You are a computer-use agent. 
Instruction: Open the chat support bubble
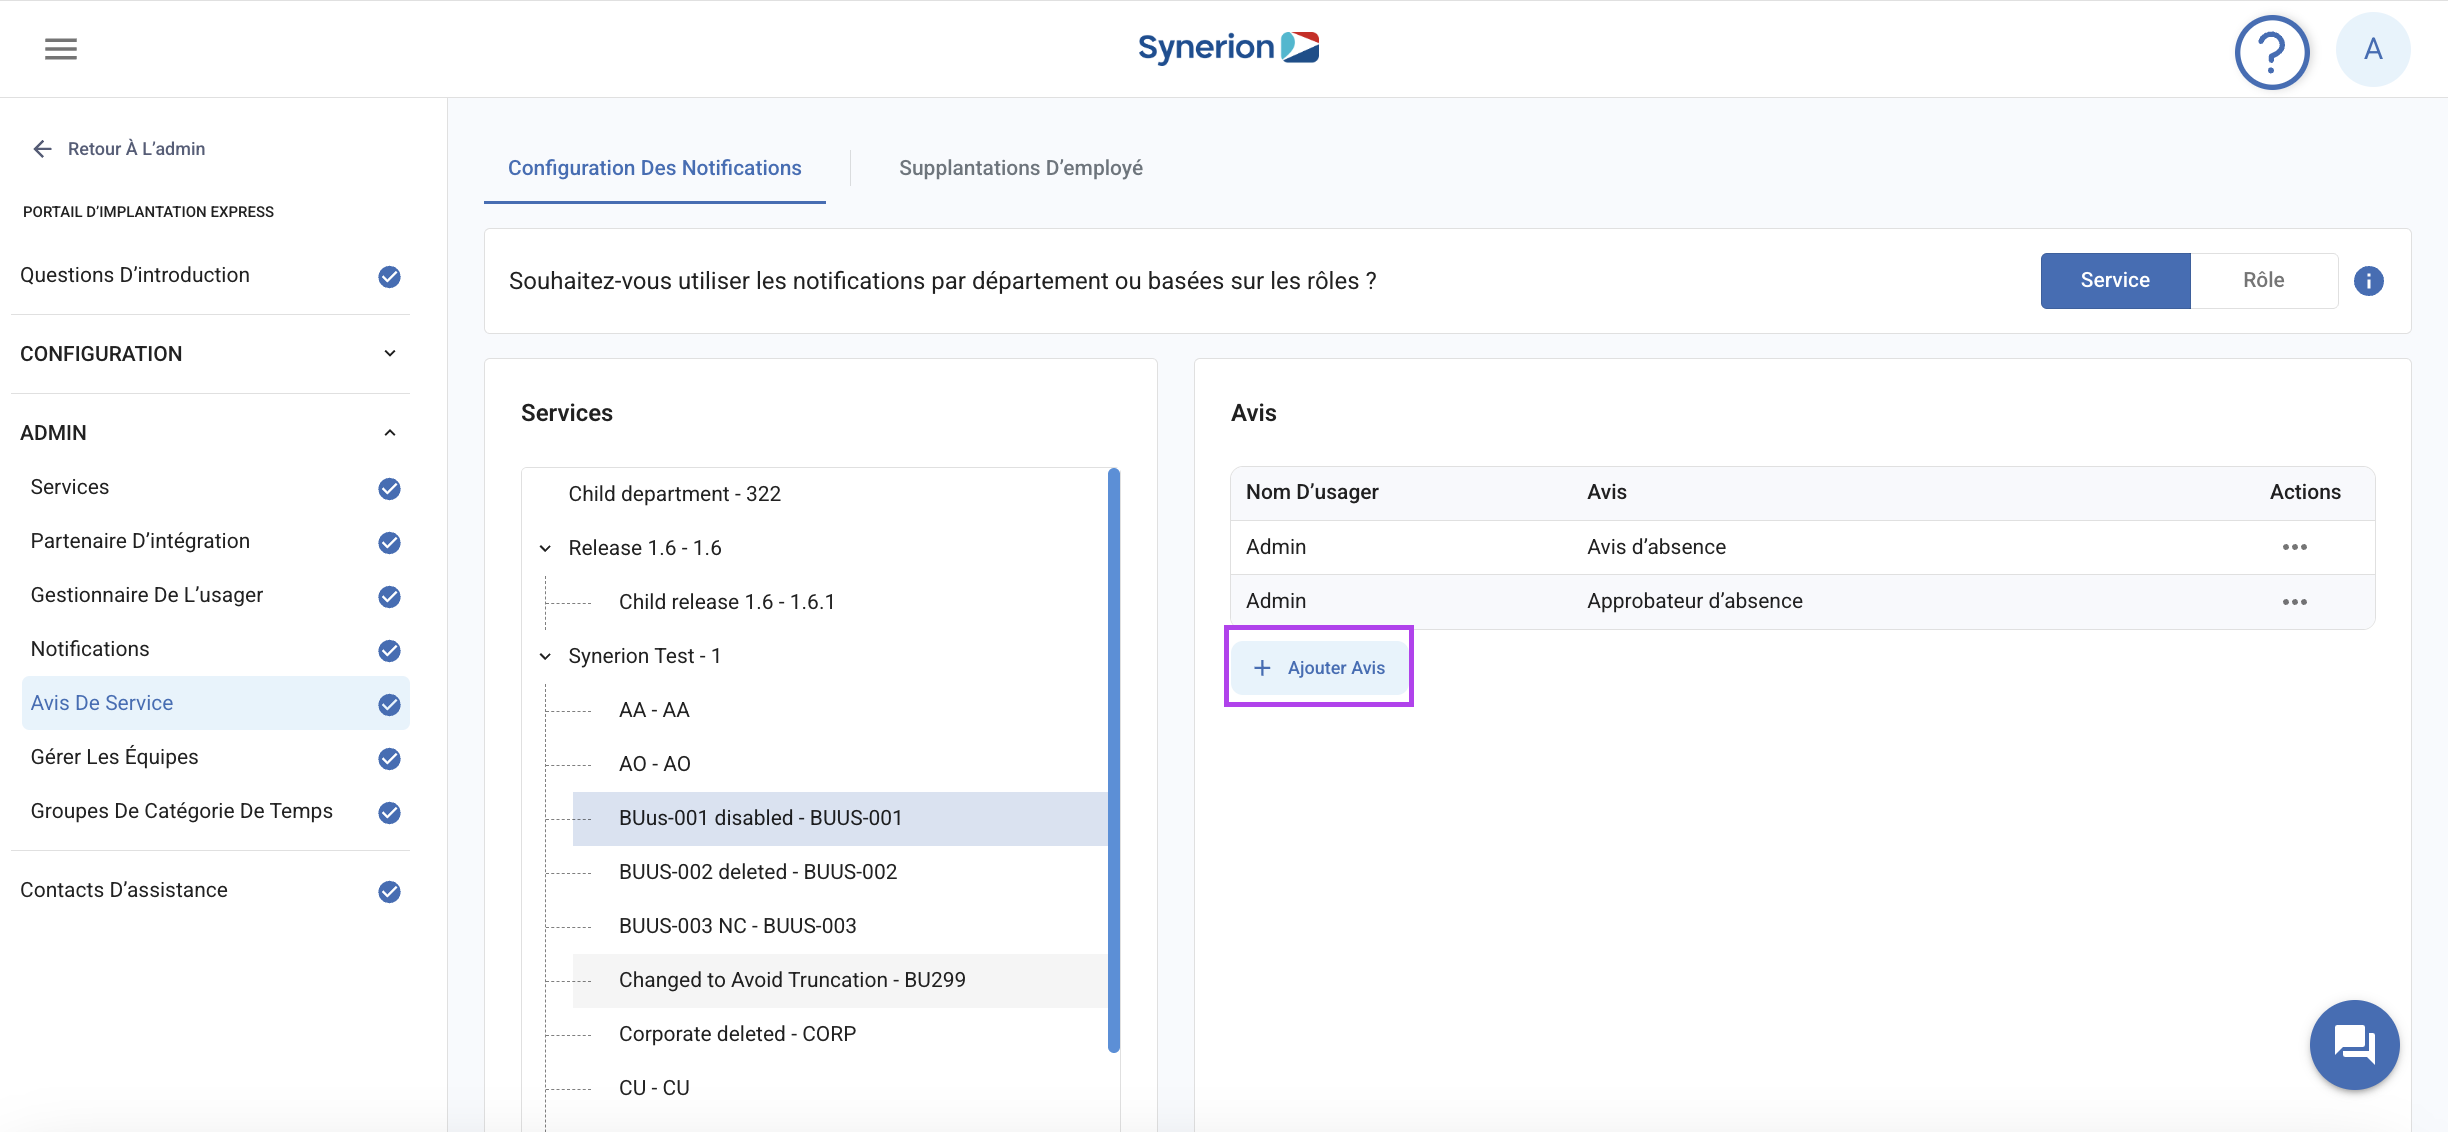click(x=2354, y=1044)
